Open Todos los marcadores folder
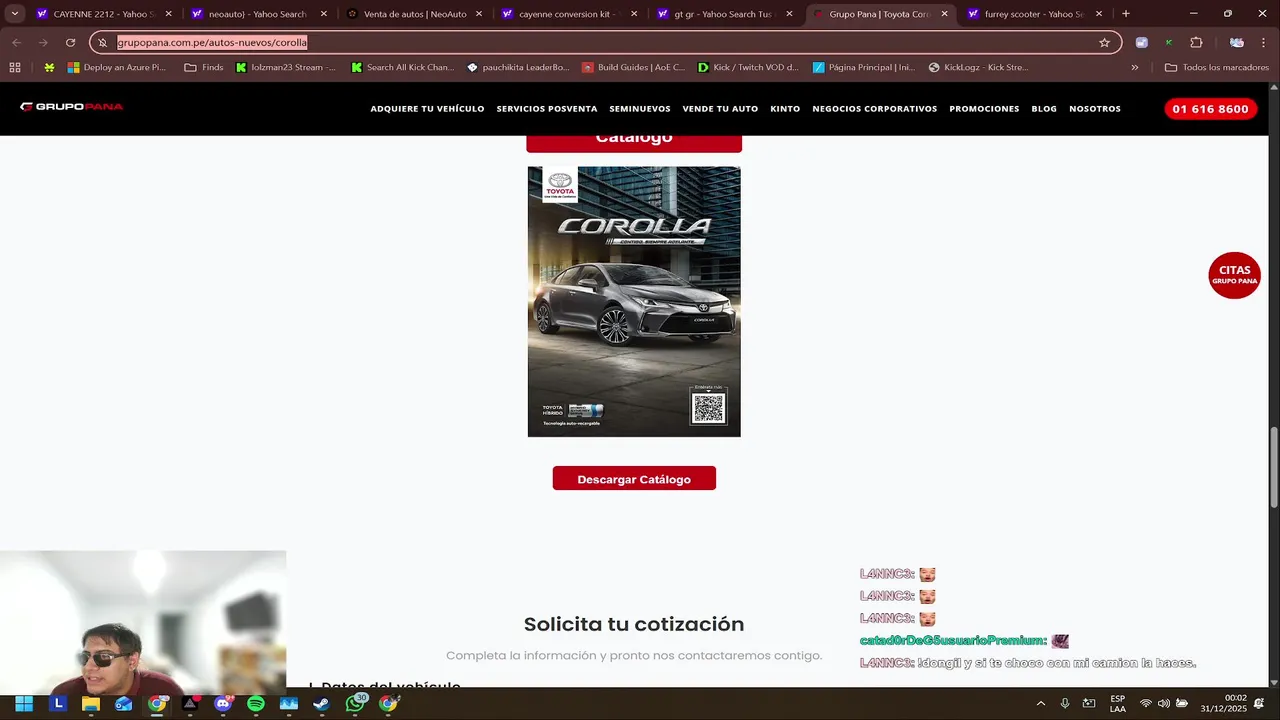Viewport: 1280px width, 720px height. 1217,68
